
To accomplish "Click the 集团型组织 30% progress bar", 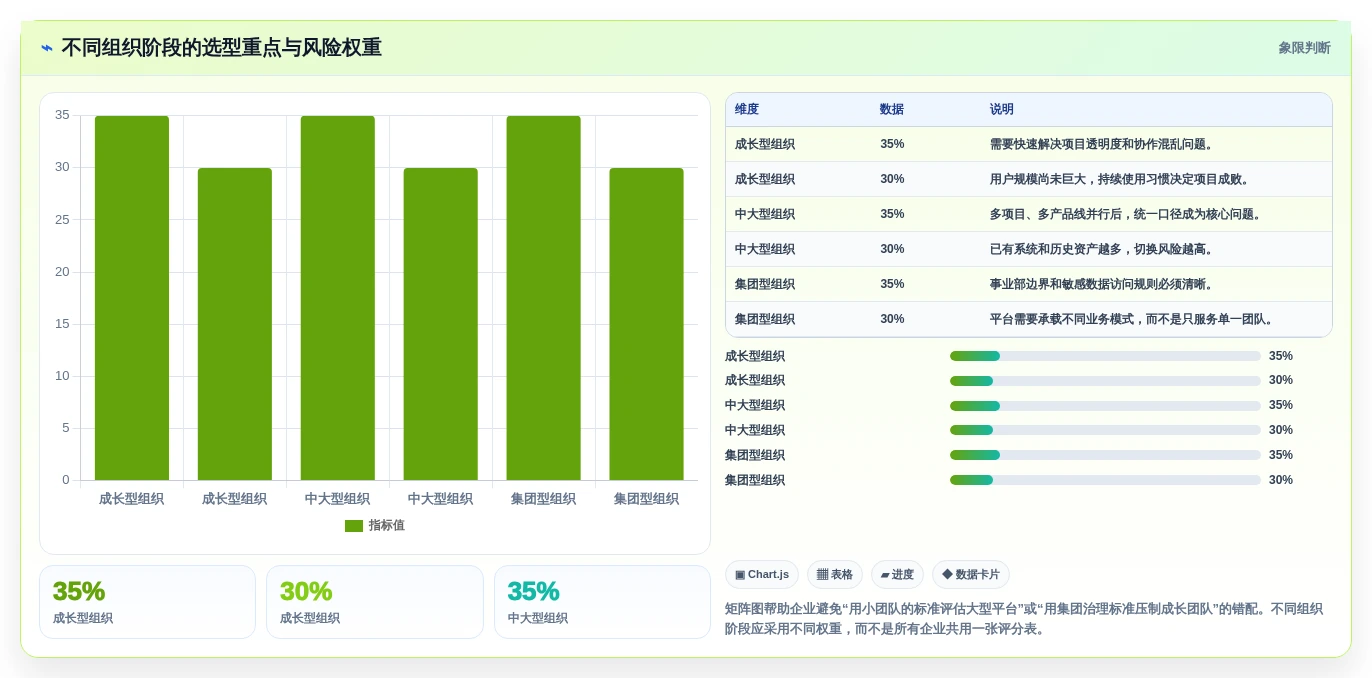I will [1105, 480].
